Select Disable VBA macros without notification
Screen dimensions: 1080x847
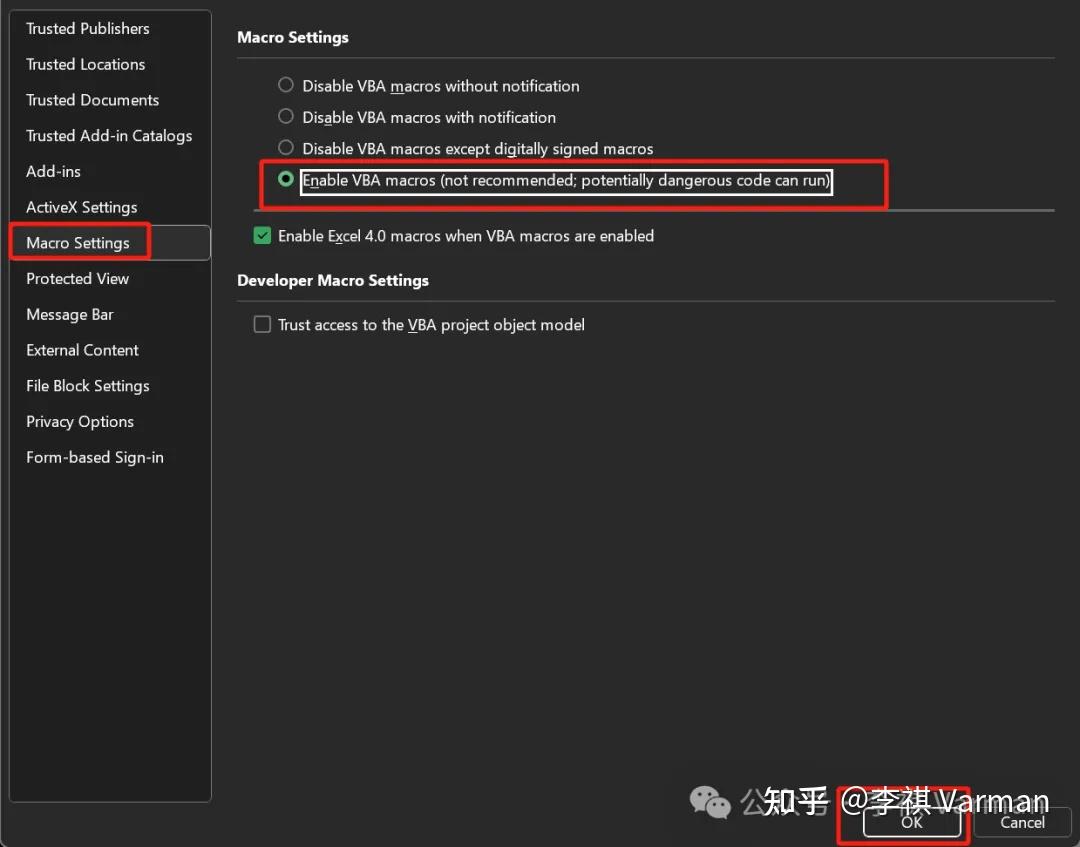285,85
